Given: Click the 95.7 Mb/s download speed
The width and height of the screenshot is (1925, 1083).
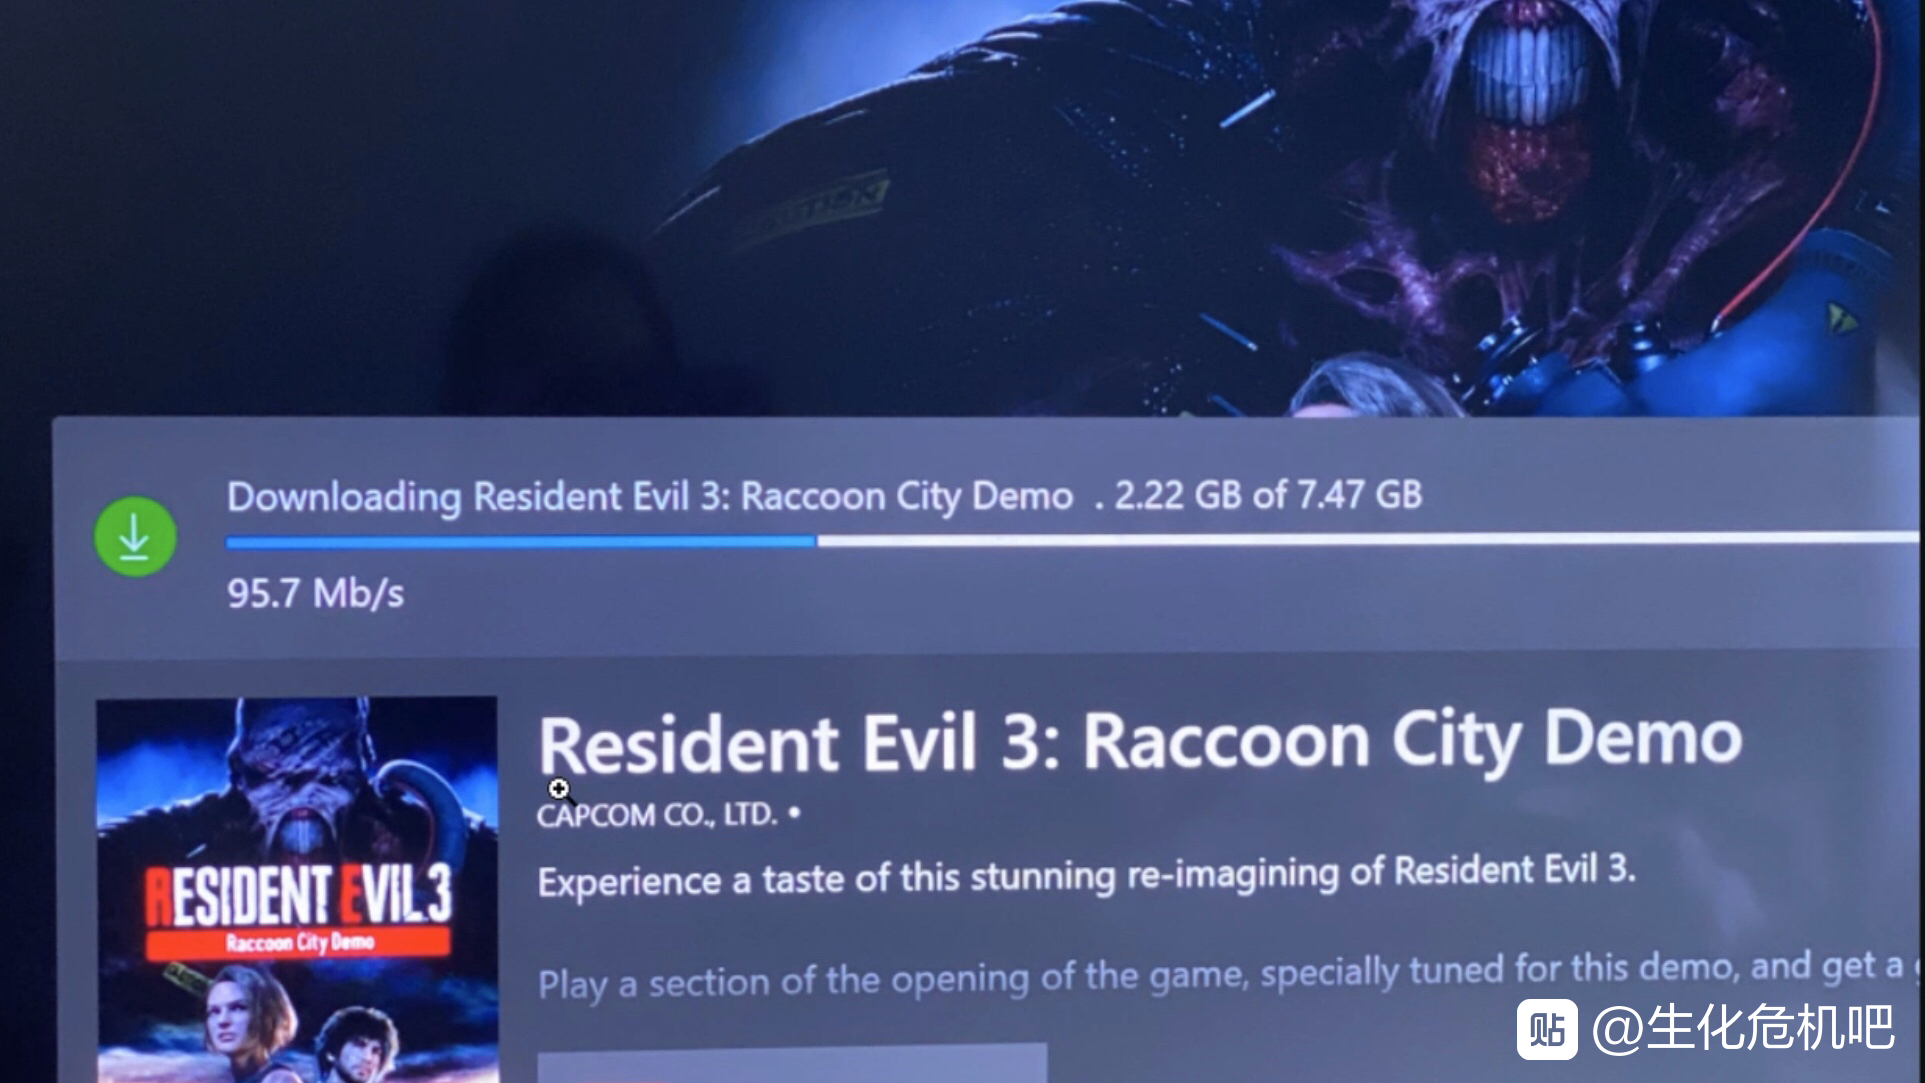Looking at the screenshot, I should 315,594.
